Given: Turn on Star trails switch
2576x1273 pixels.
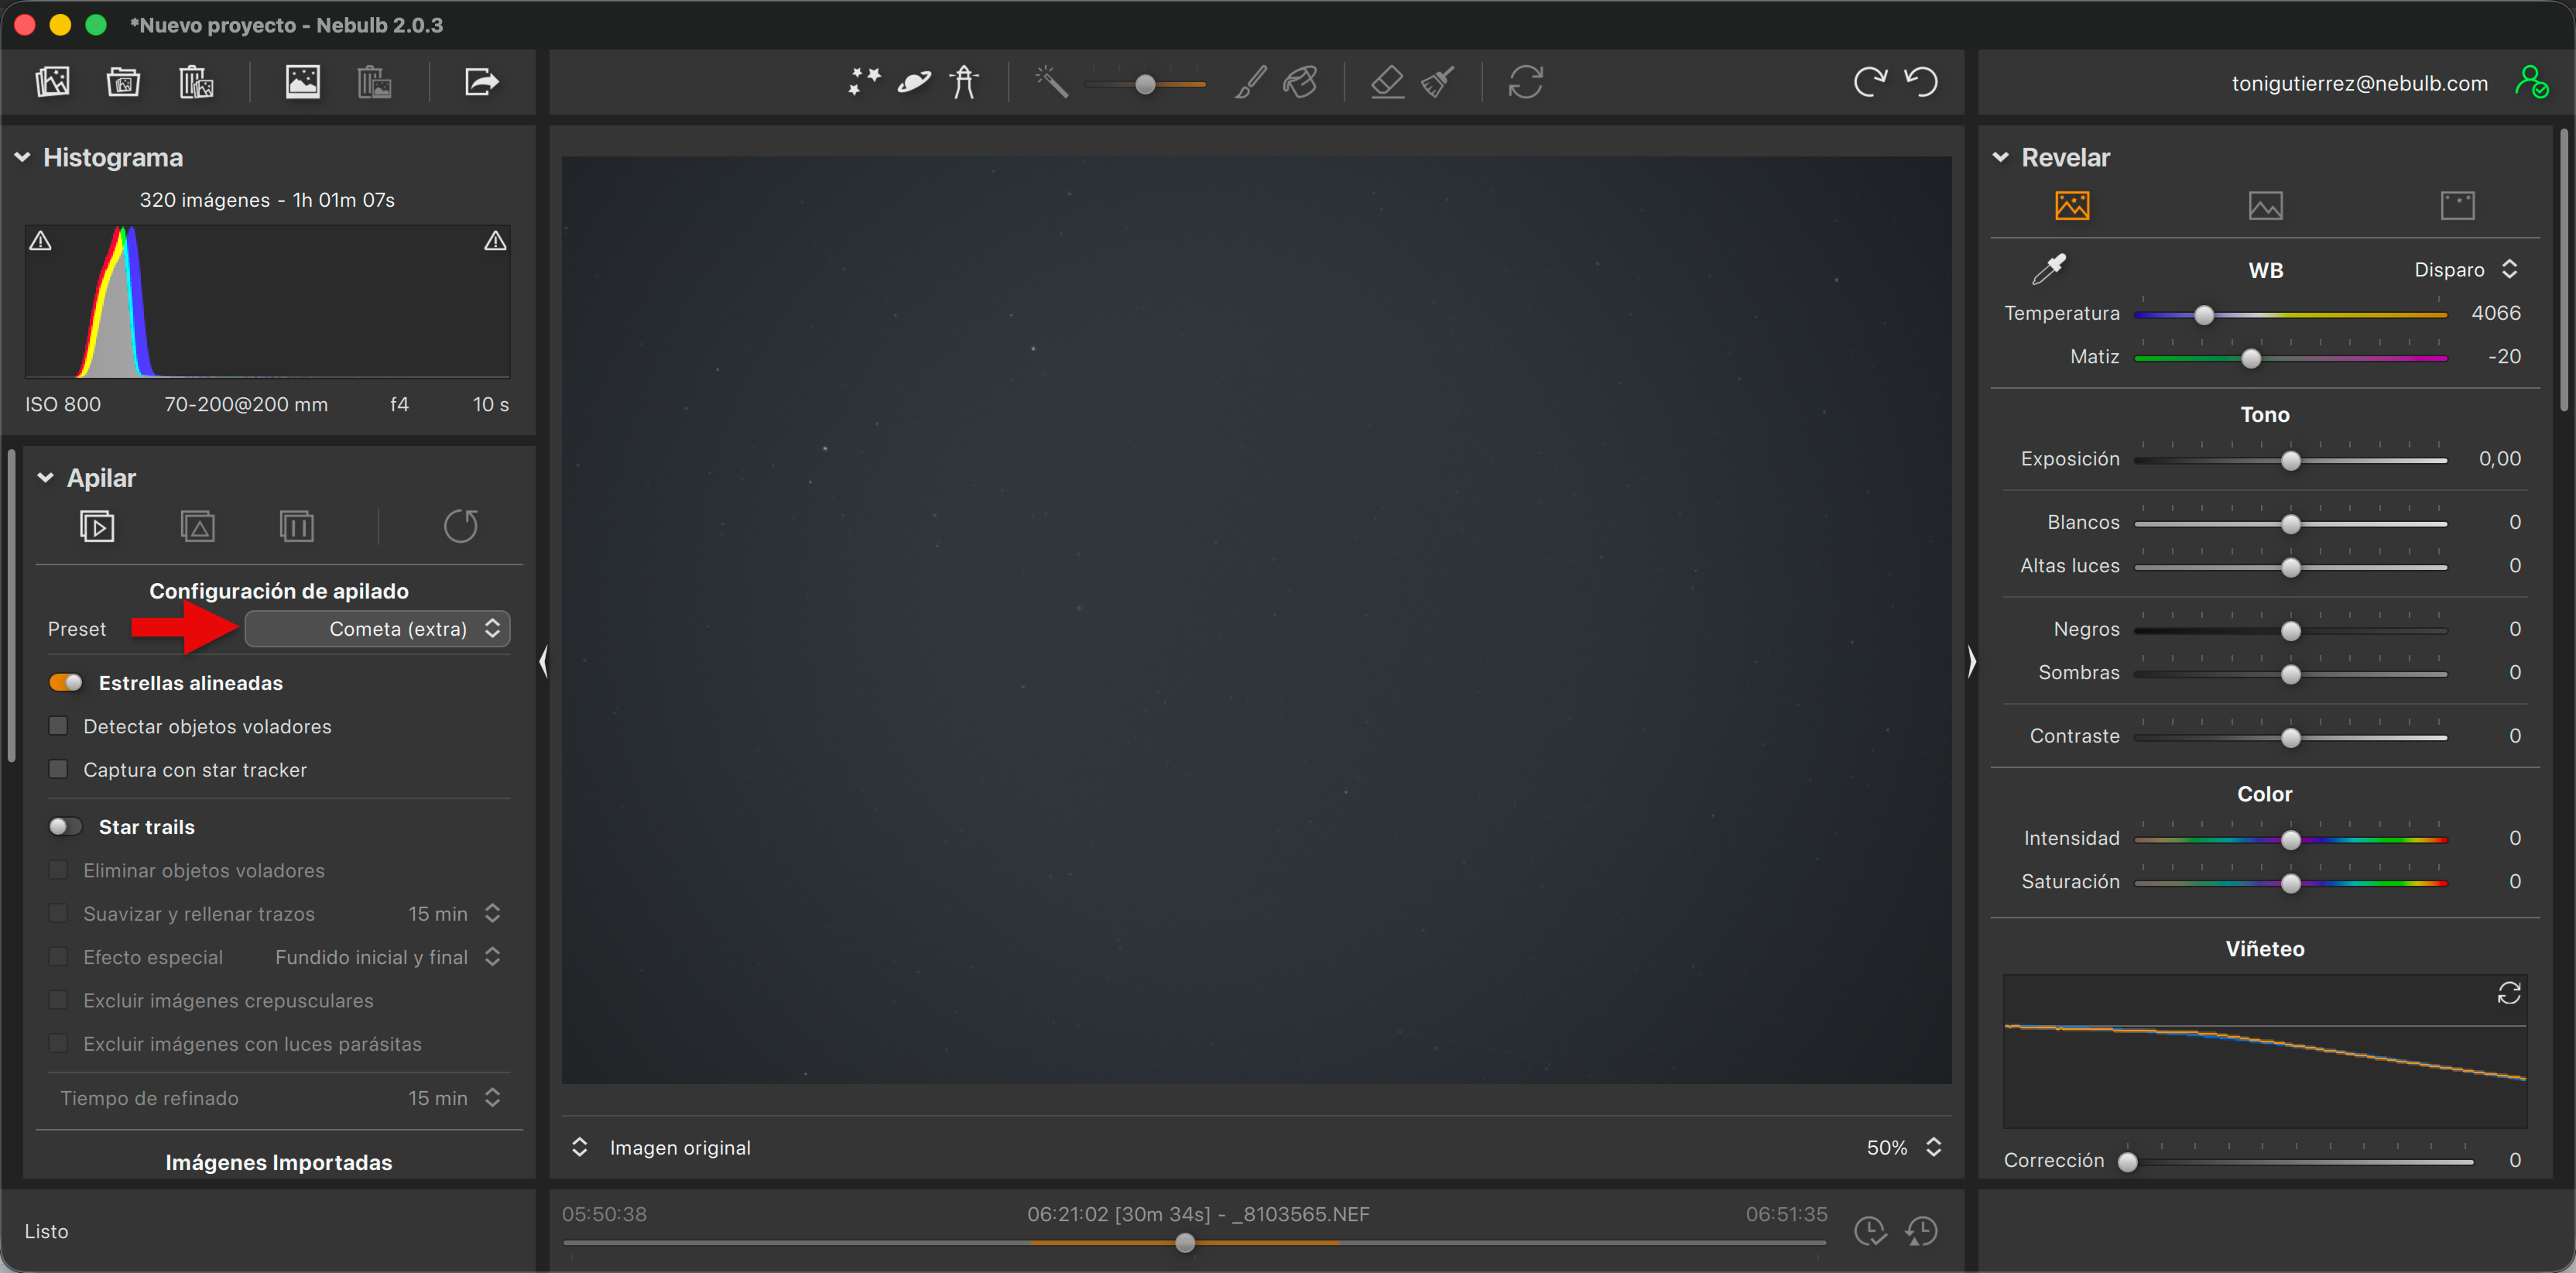Looking at the screenshot, I should (x=66, y=827).
